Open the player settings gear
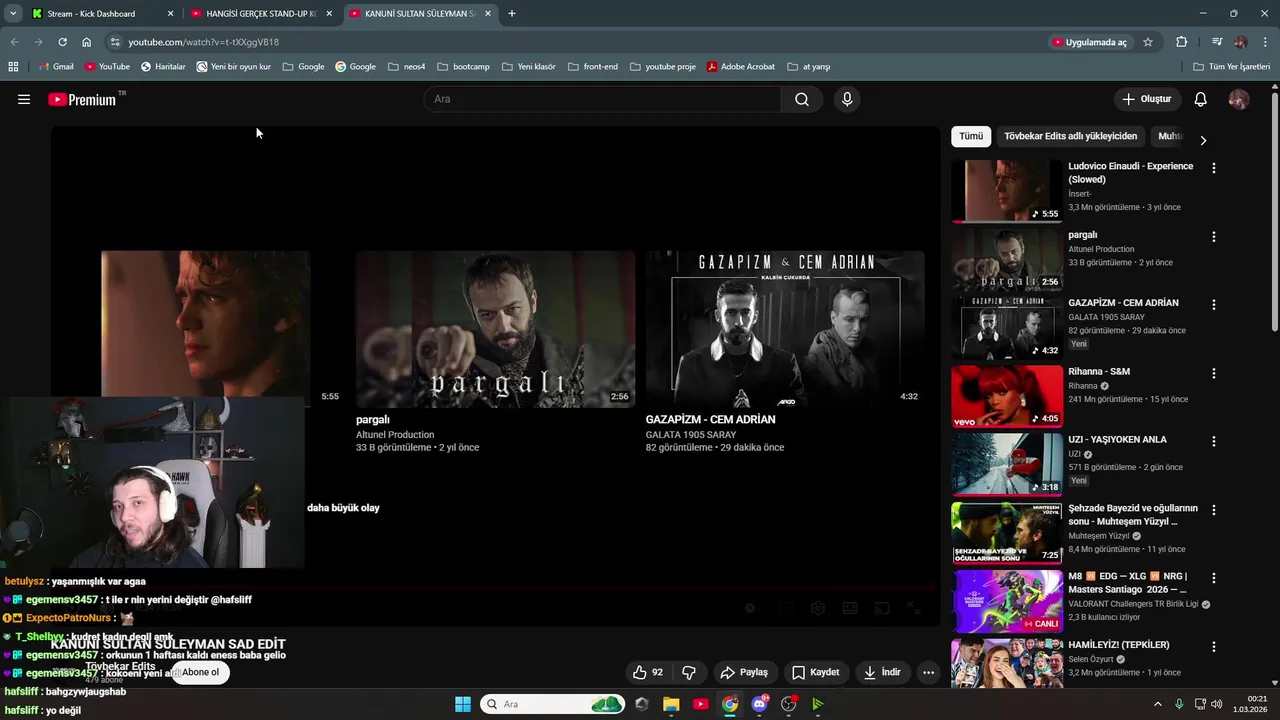The width and height of the screenshot is (1280, 720). (817, 608)
